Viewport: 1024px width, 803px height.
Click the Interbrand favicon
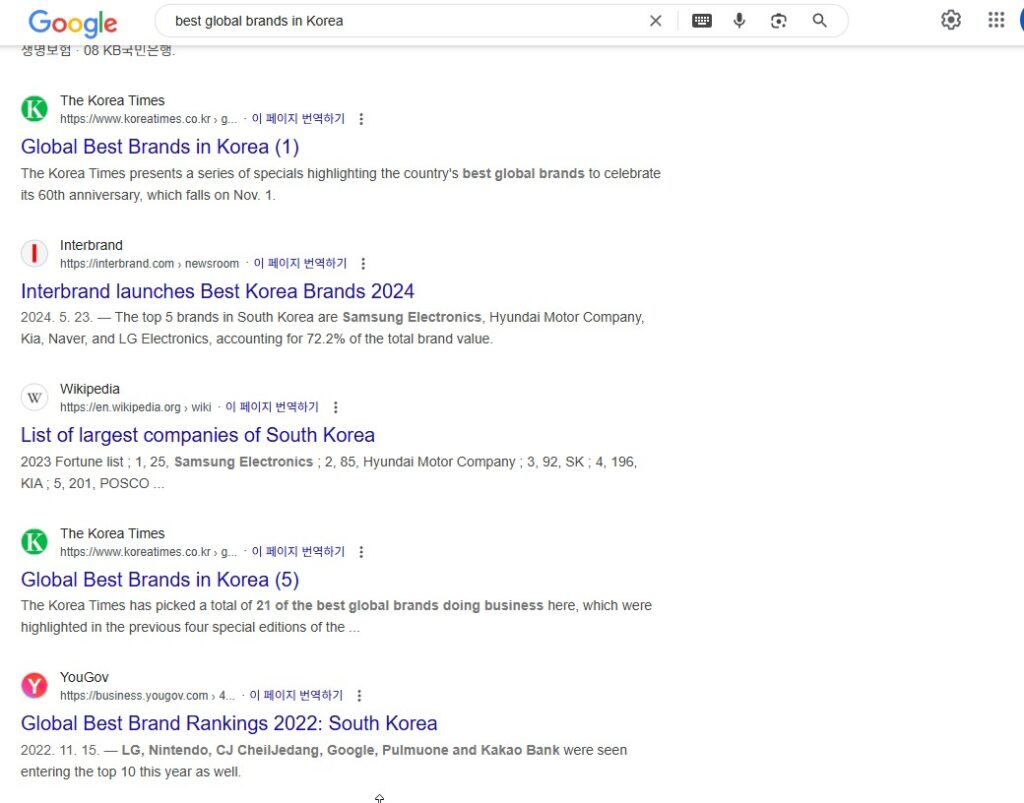click(x=34, y=253)
